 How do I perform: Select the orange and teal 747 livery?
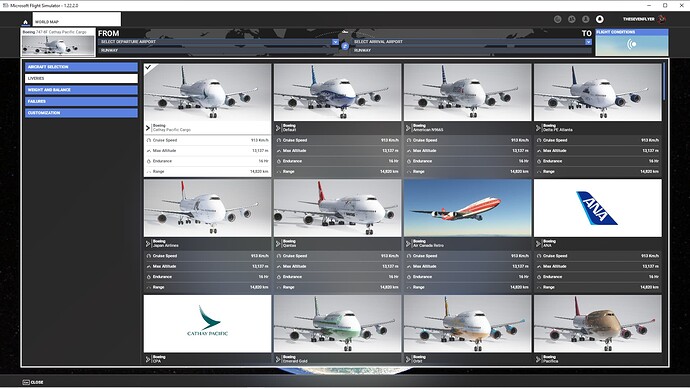tap(467, 323)
